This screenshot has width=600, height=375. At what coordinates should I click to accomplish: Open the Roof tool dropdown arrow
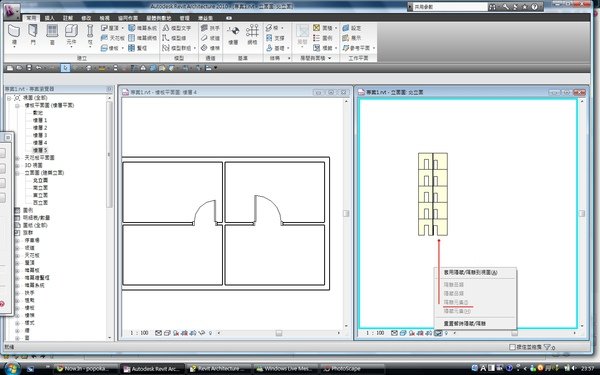pyautogui.click(x=122, y=28)
